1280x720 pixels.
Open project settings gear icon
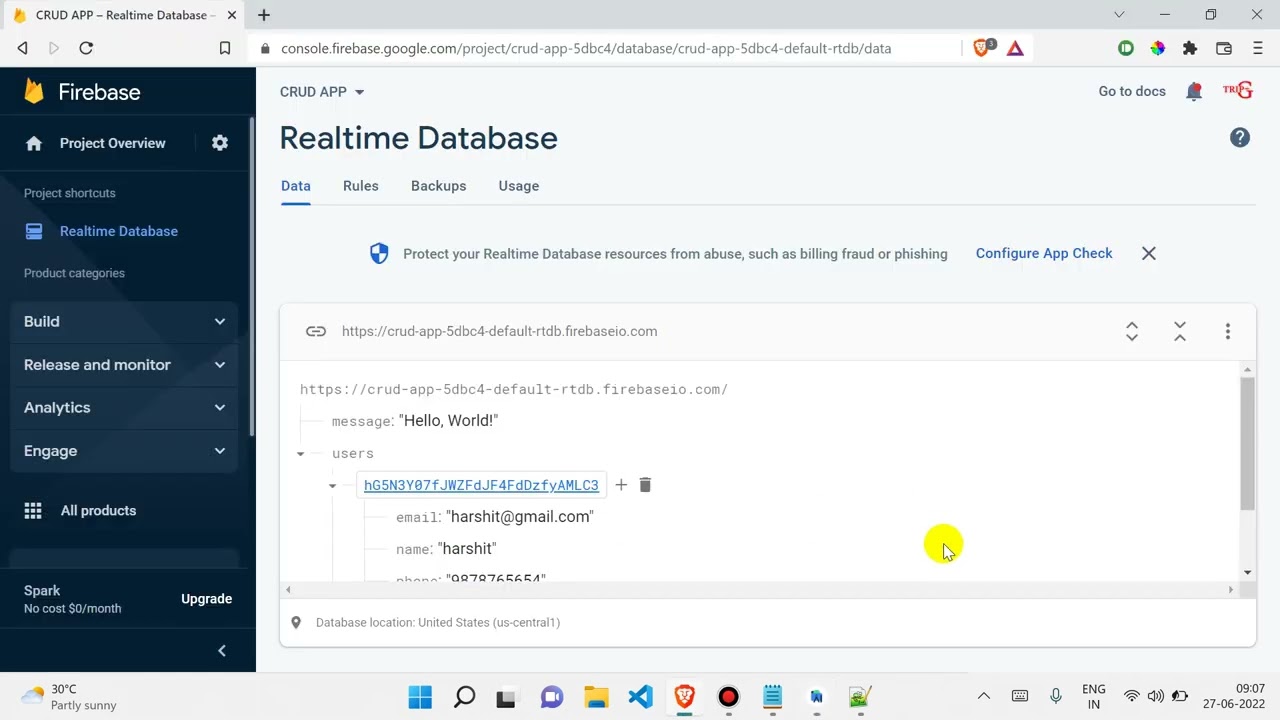220,143
